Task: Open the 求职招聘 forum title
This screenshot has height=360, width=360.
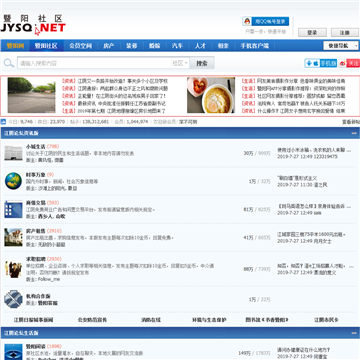Action: [x=36, y=259]
